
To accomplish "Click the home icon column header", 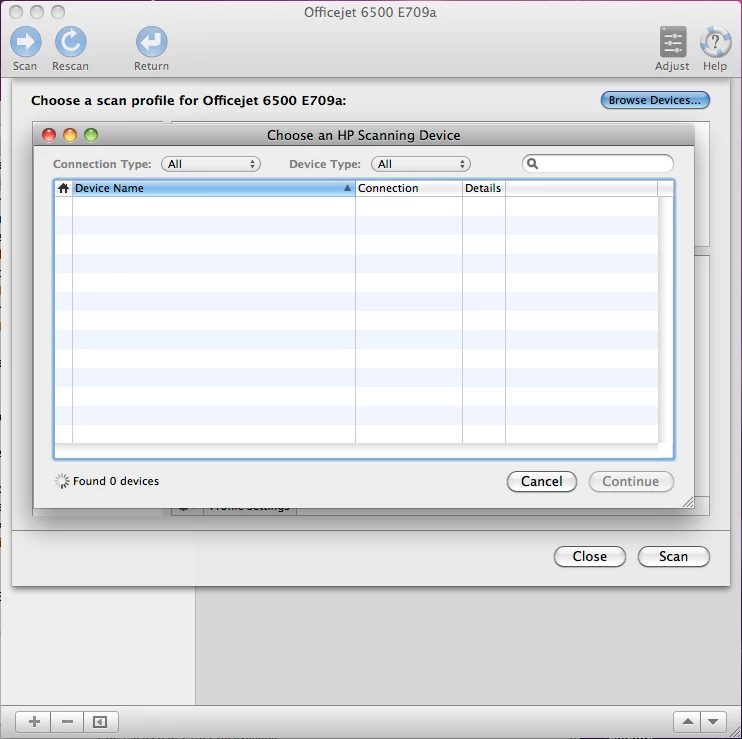I will pyautogui.click(x=63, y=188).
